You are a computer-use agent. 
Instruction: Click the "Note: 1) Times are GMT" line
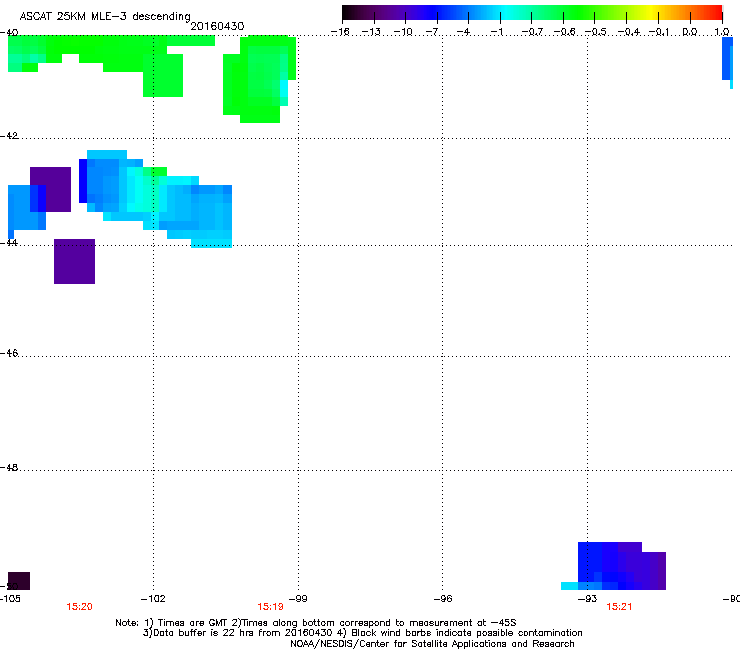[x=316, y=623]
